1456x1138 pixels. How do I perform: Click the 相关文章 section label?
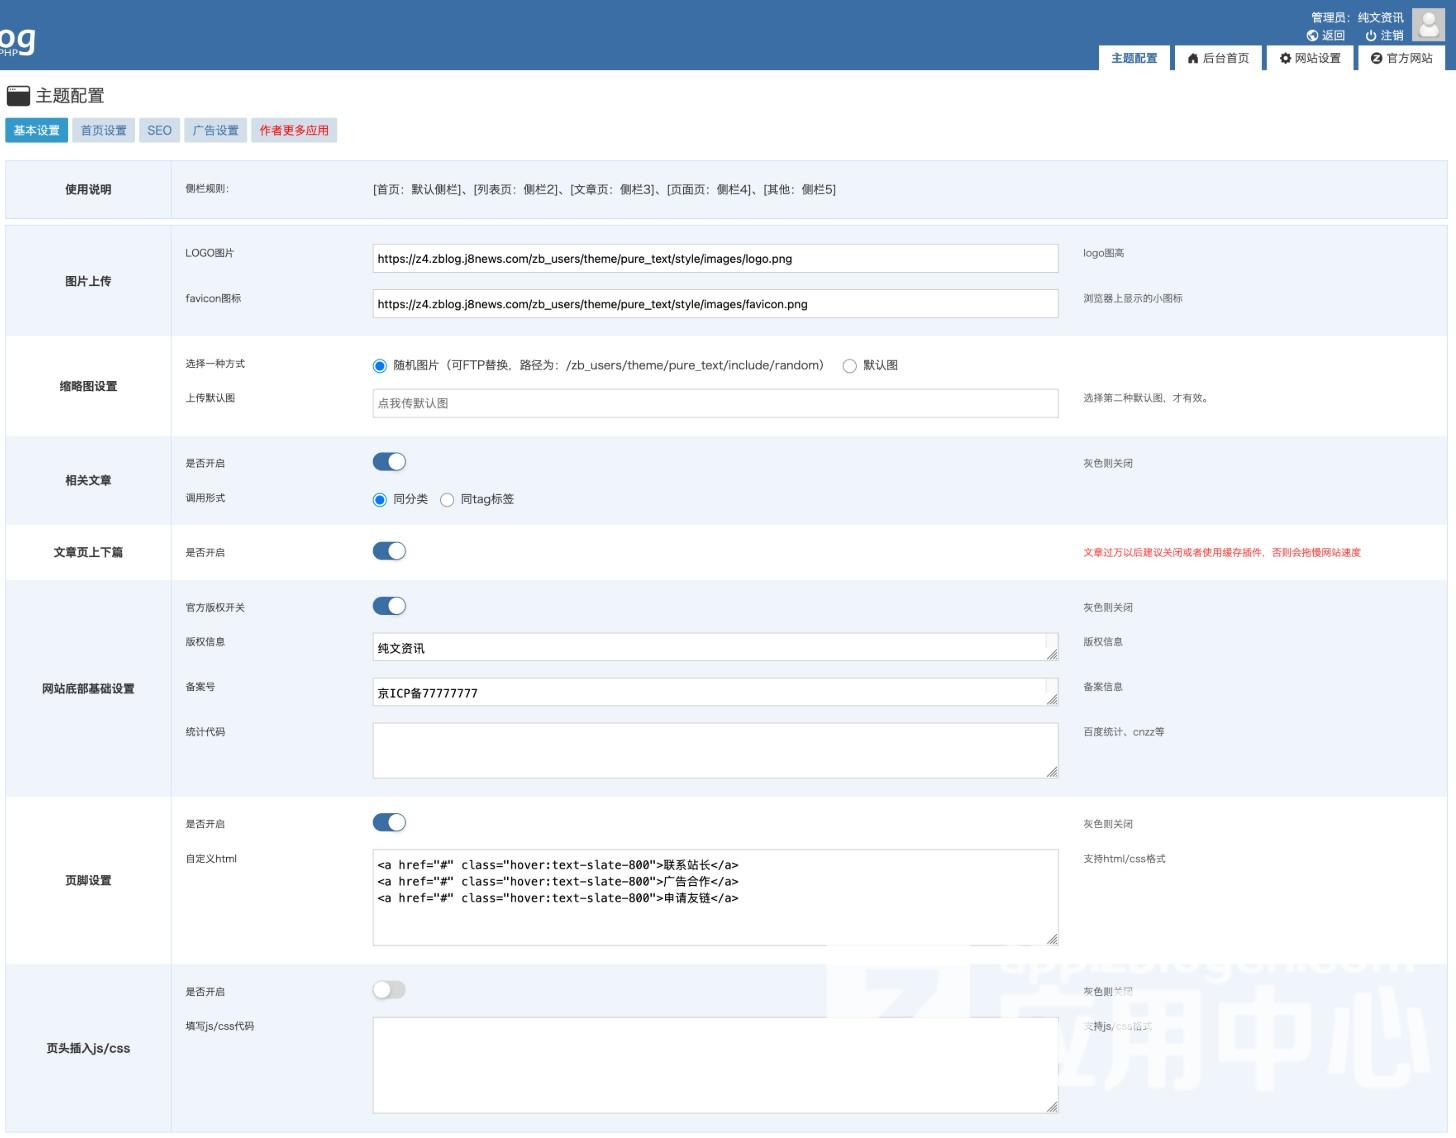(x=88, y=480)
